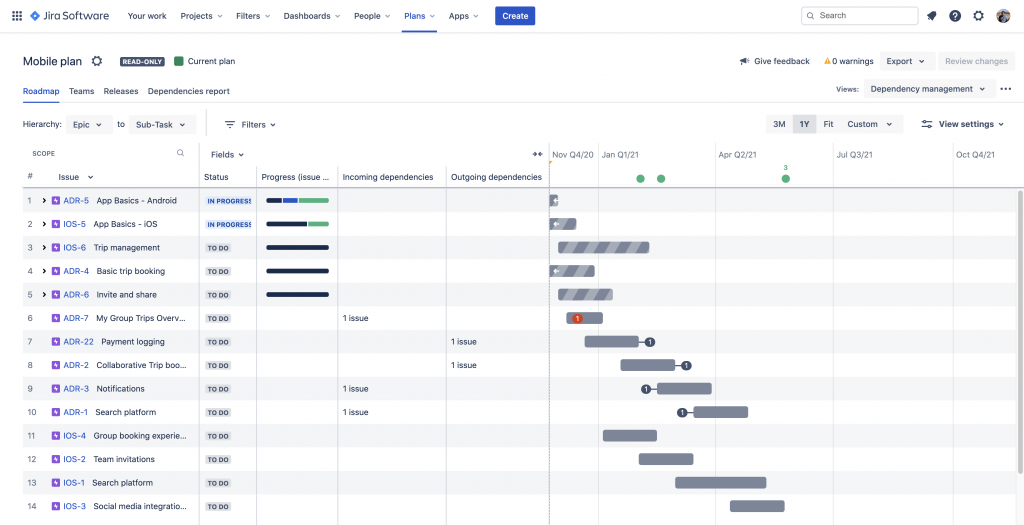The image size is (1024, 525).
Task: Click the ADR-22 epic type icon
Action: click(56, 342)
